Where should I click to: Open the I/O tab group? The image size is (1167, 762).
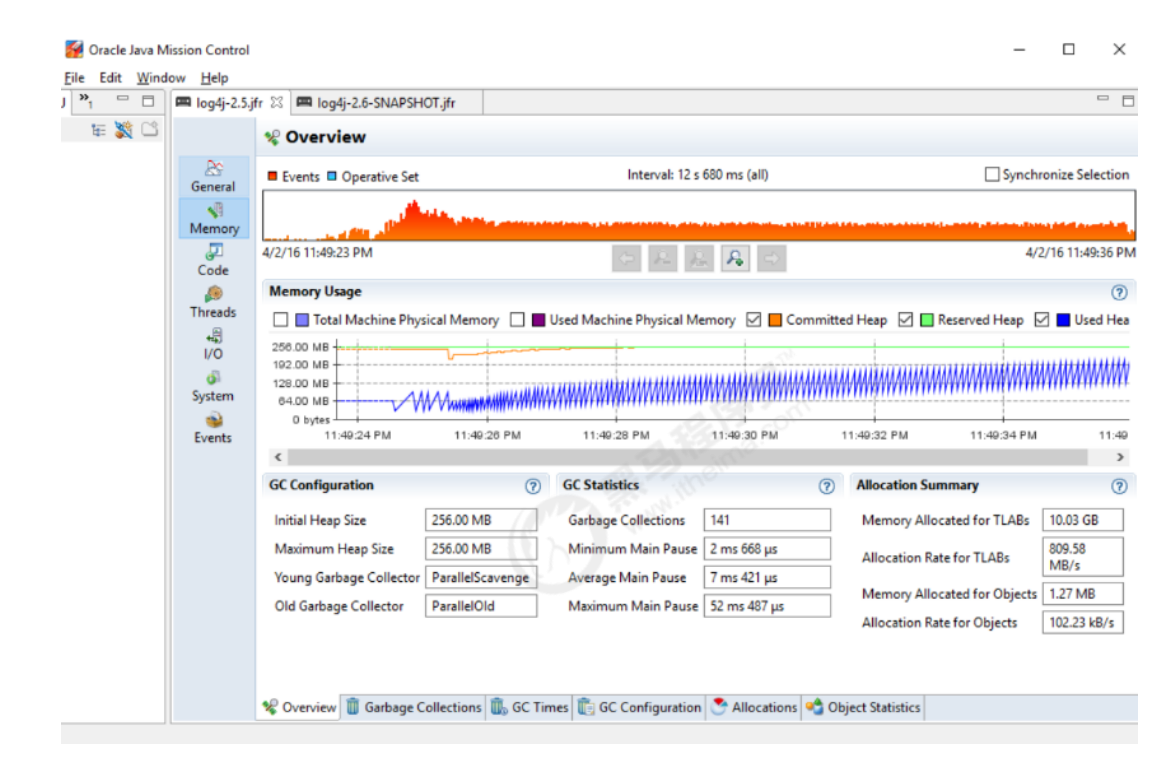click(x=213, y=344)
